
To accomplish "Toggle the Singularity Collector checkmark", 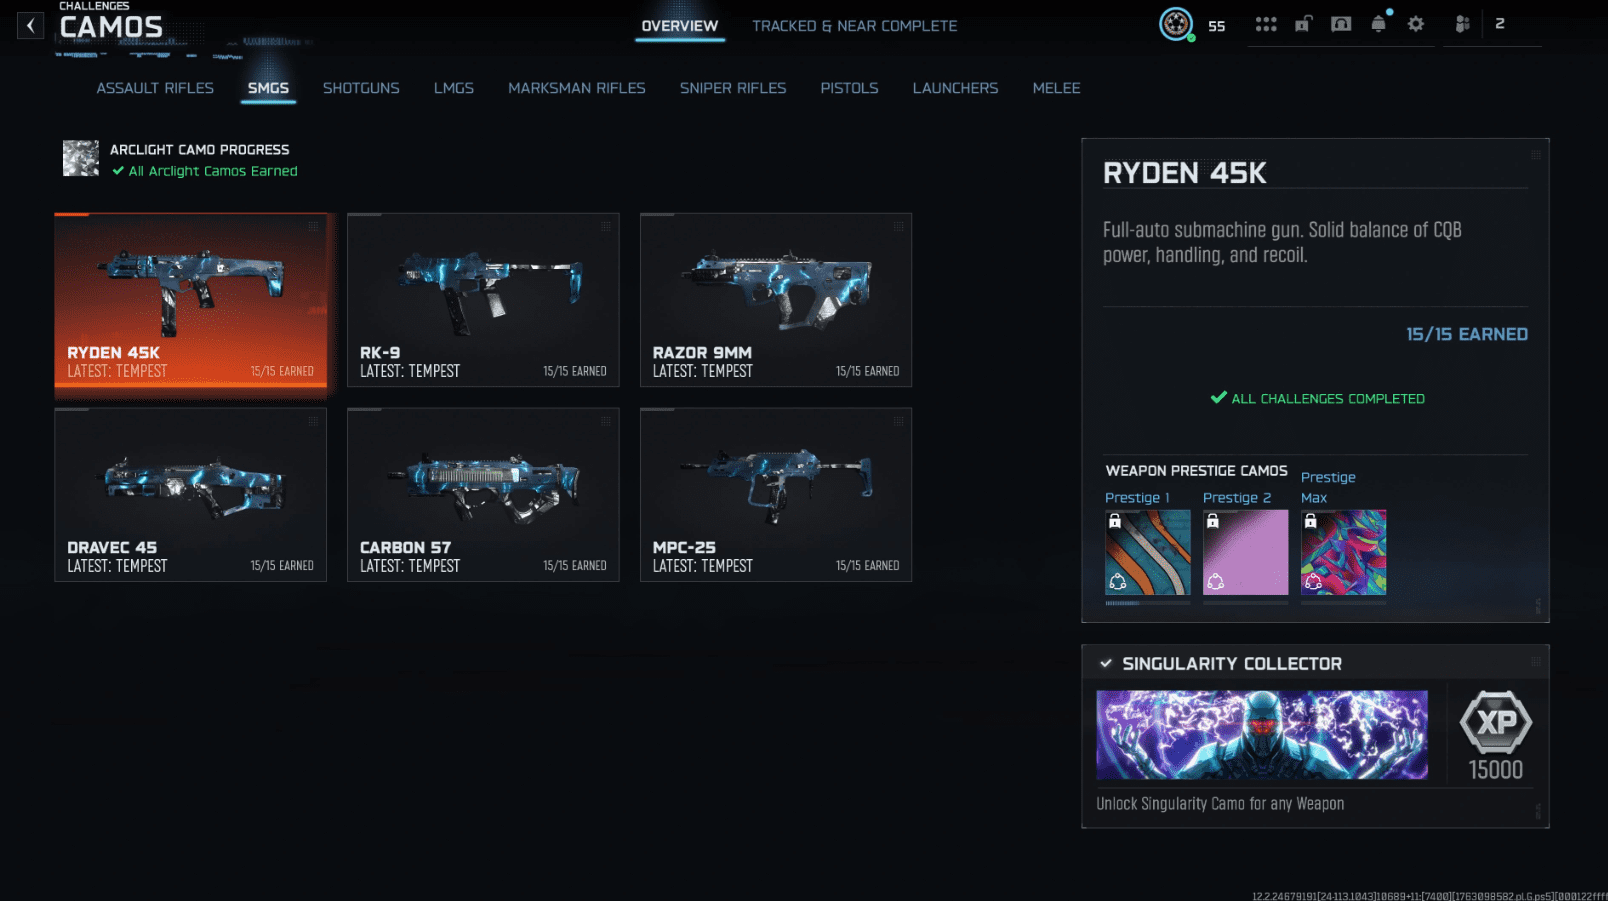I will point(1106,662).
